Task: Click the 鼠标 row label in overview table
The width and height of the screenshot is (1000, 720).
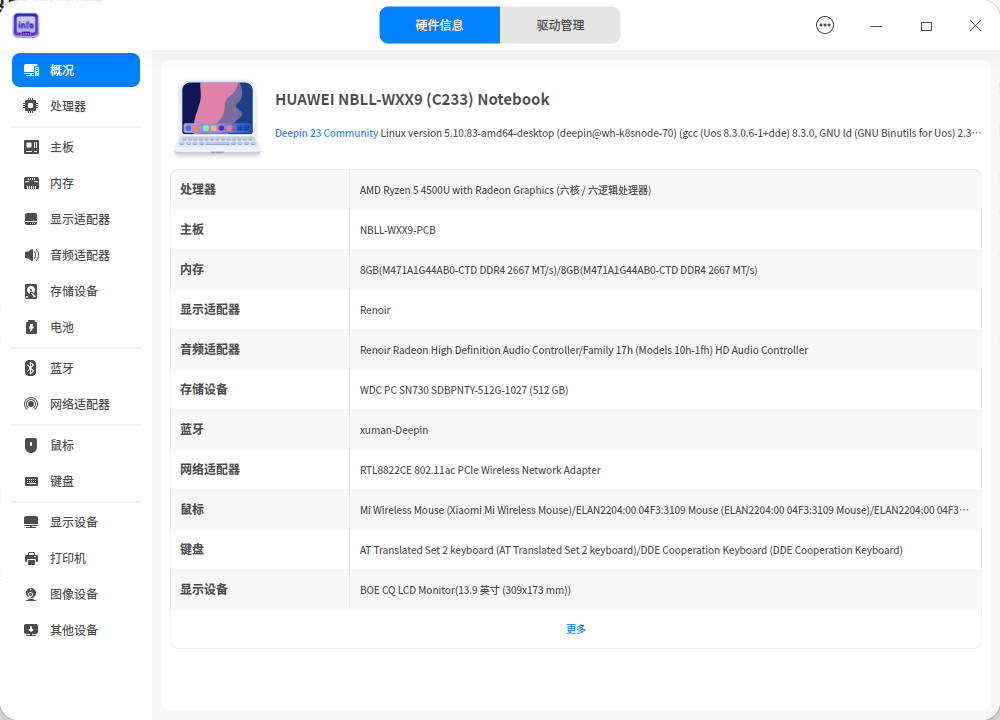Action: click(192, 510)
